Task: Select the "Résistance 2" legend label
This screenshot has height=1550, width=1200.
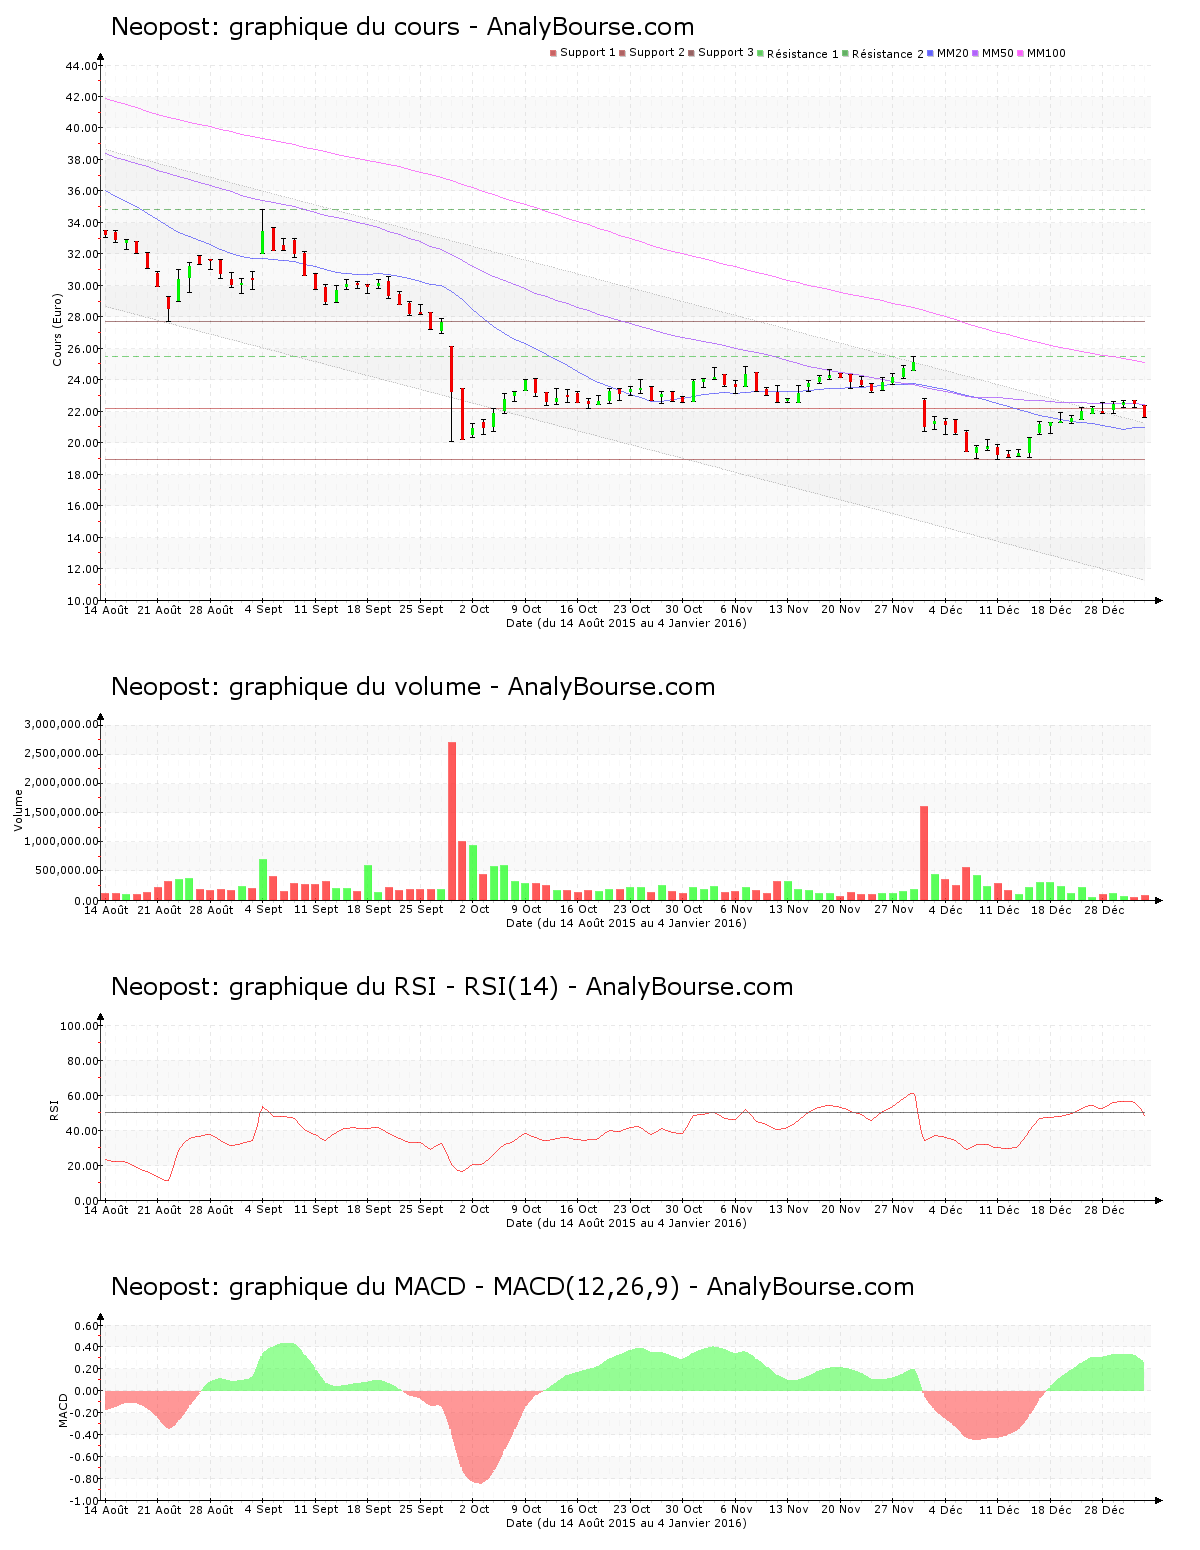Action: coord(888,54)
